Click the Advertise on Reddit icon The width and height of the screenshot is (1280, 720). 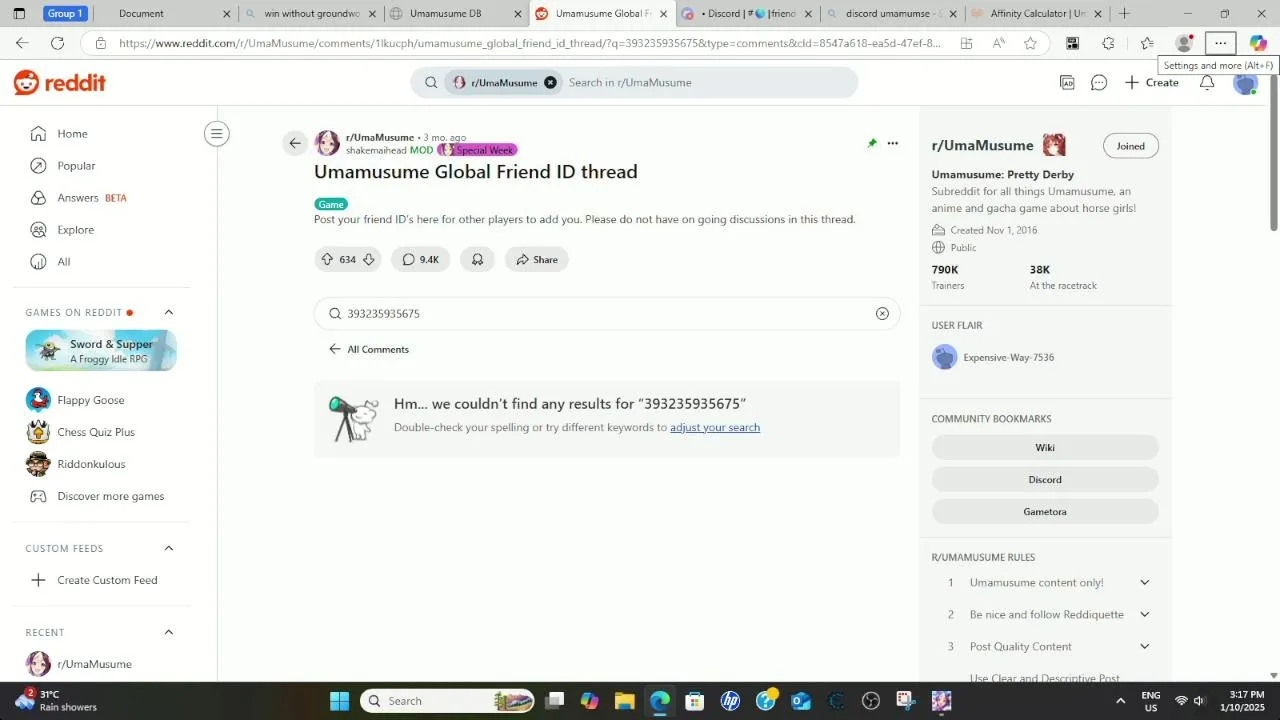[x=1067, y=83]
